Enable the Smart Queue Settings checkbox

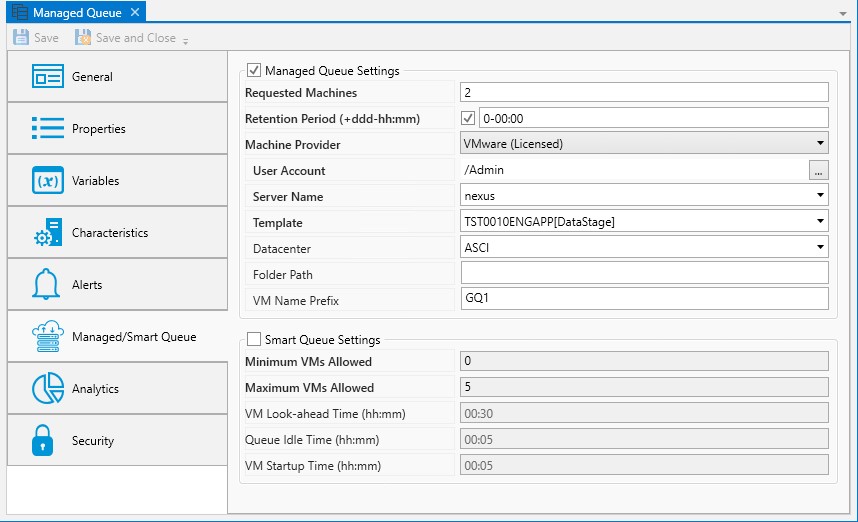click(x=253, y=339)
